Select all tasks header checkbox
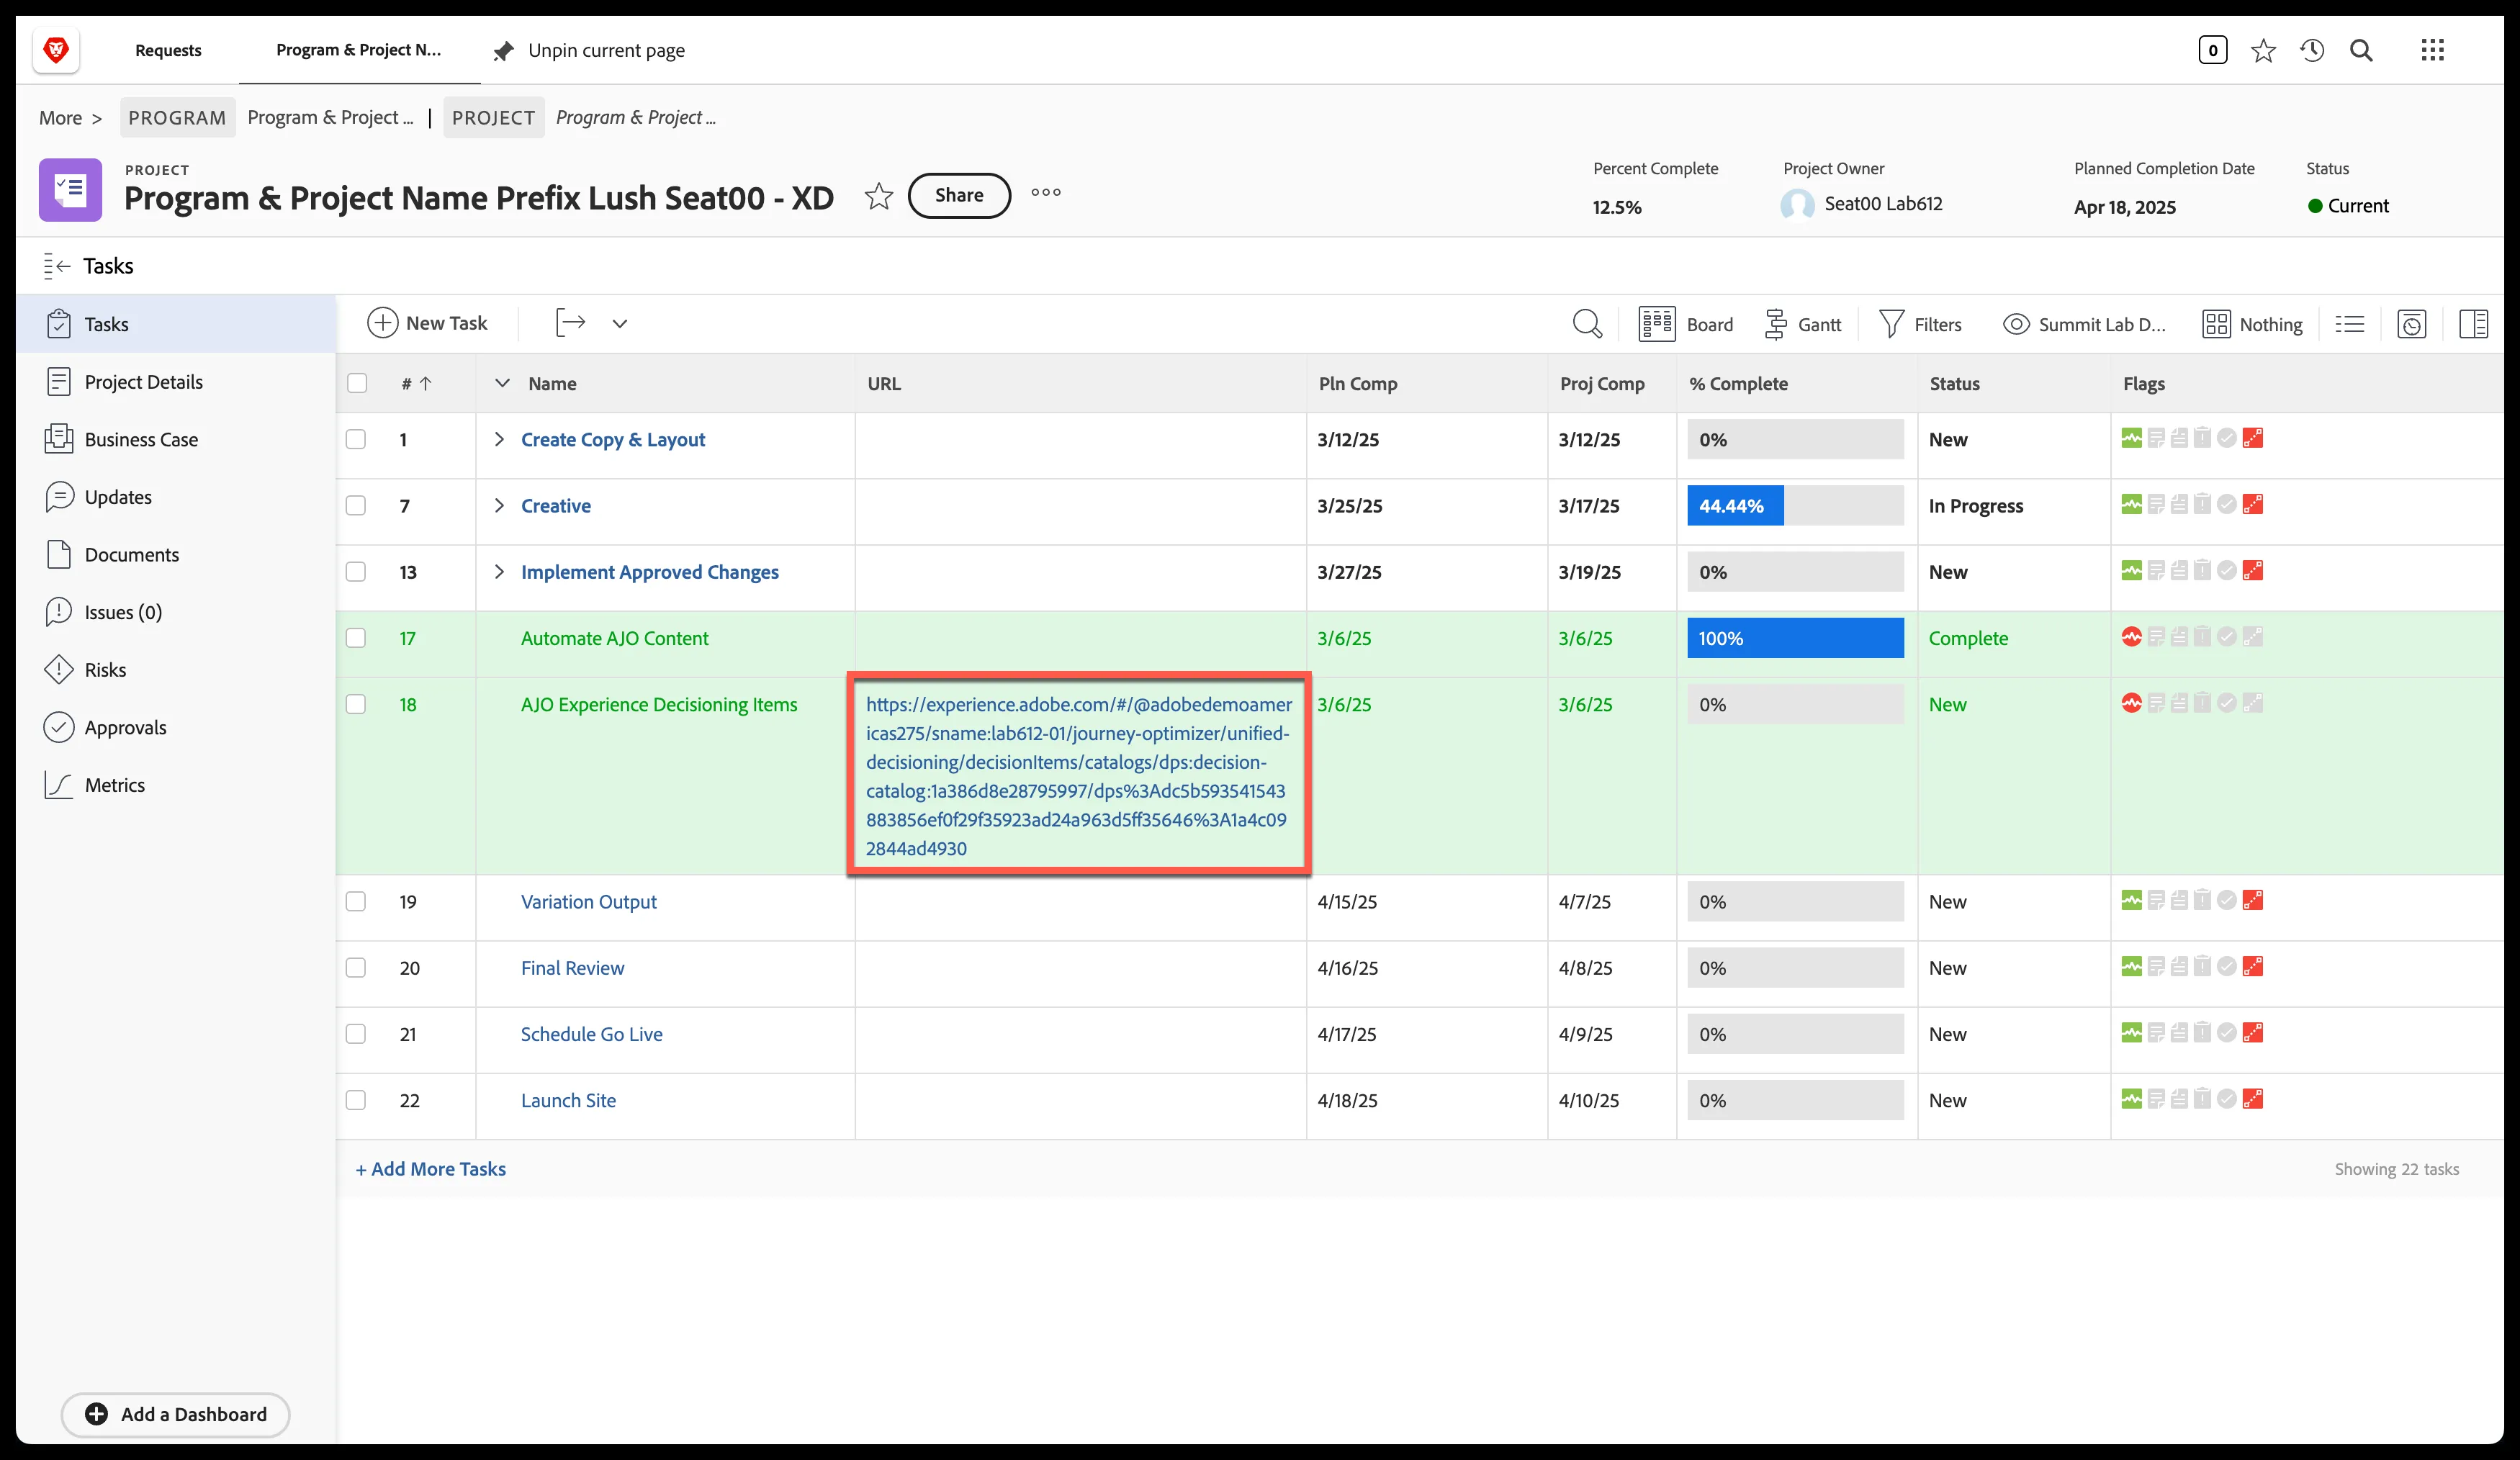 coord(357,383)
